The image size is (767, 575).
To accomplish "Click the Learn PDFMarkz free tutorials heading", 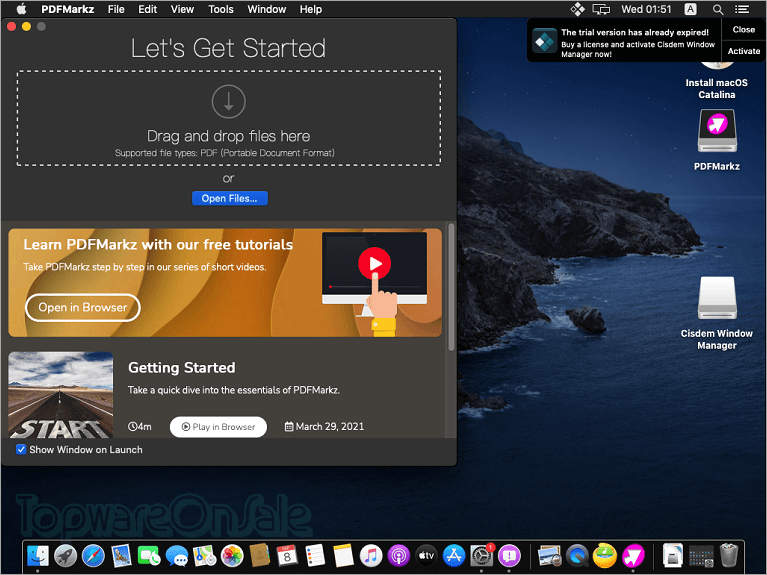I will tap(158, 244).
